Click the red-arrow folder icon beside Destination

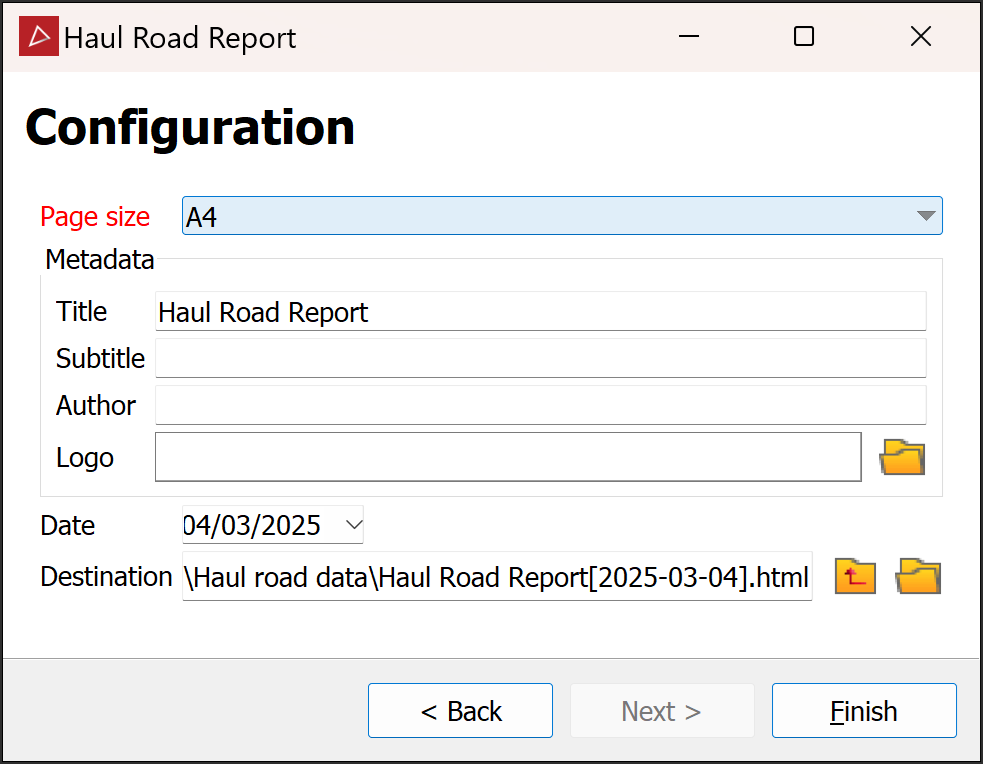(855, 577)
